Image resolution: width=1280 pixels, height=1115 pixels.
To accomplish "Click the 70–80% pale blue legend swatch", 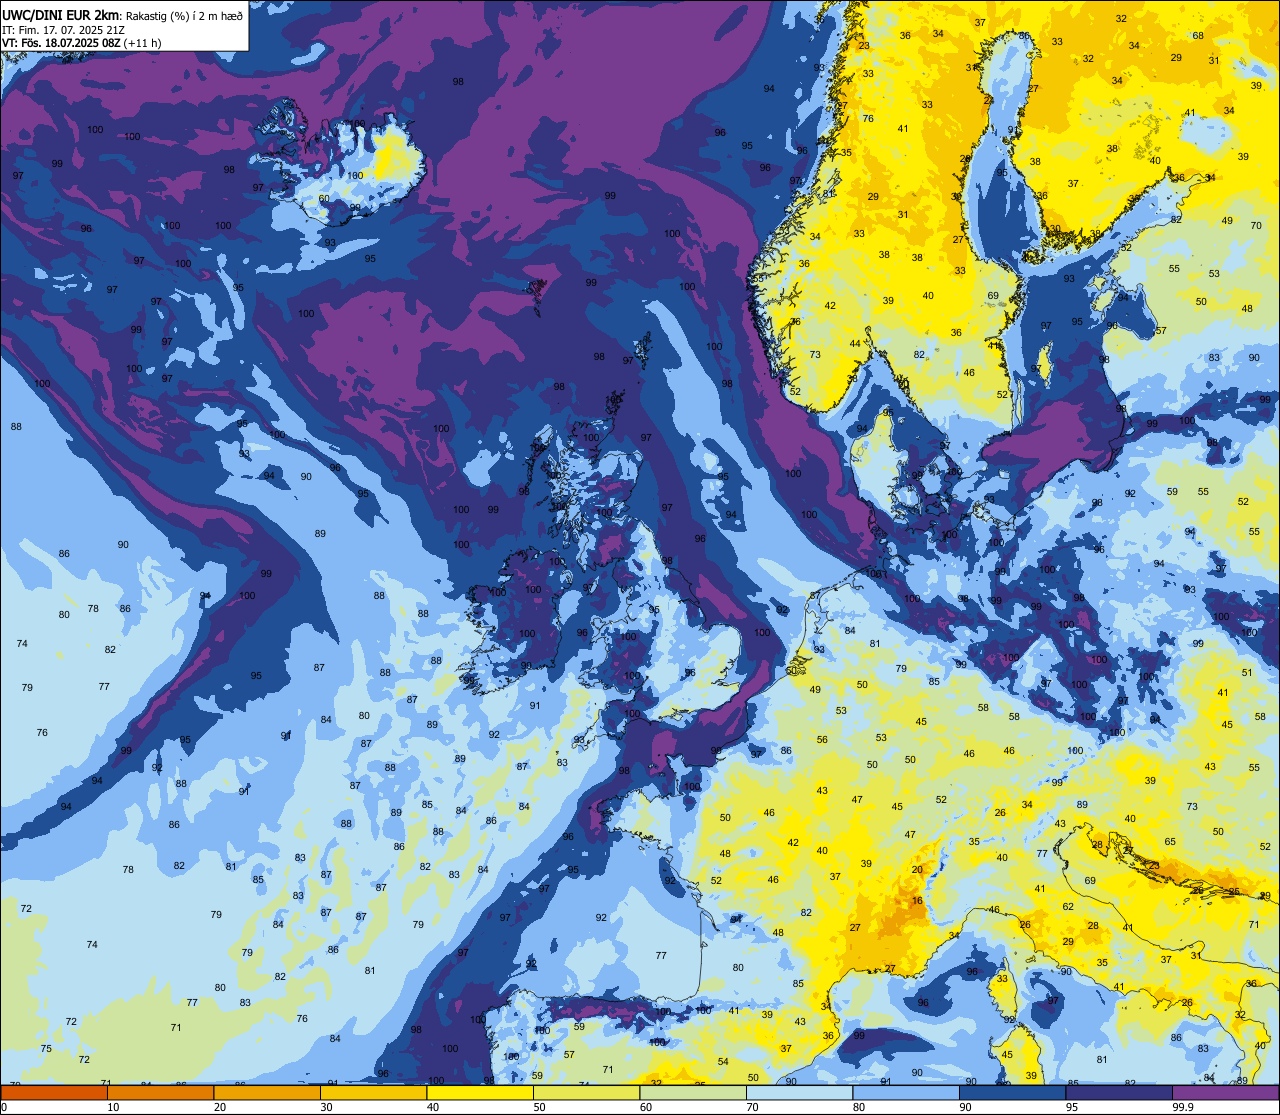I will (x=799, y=1092).
